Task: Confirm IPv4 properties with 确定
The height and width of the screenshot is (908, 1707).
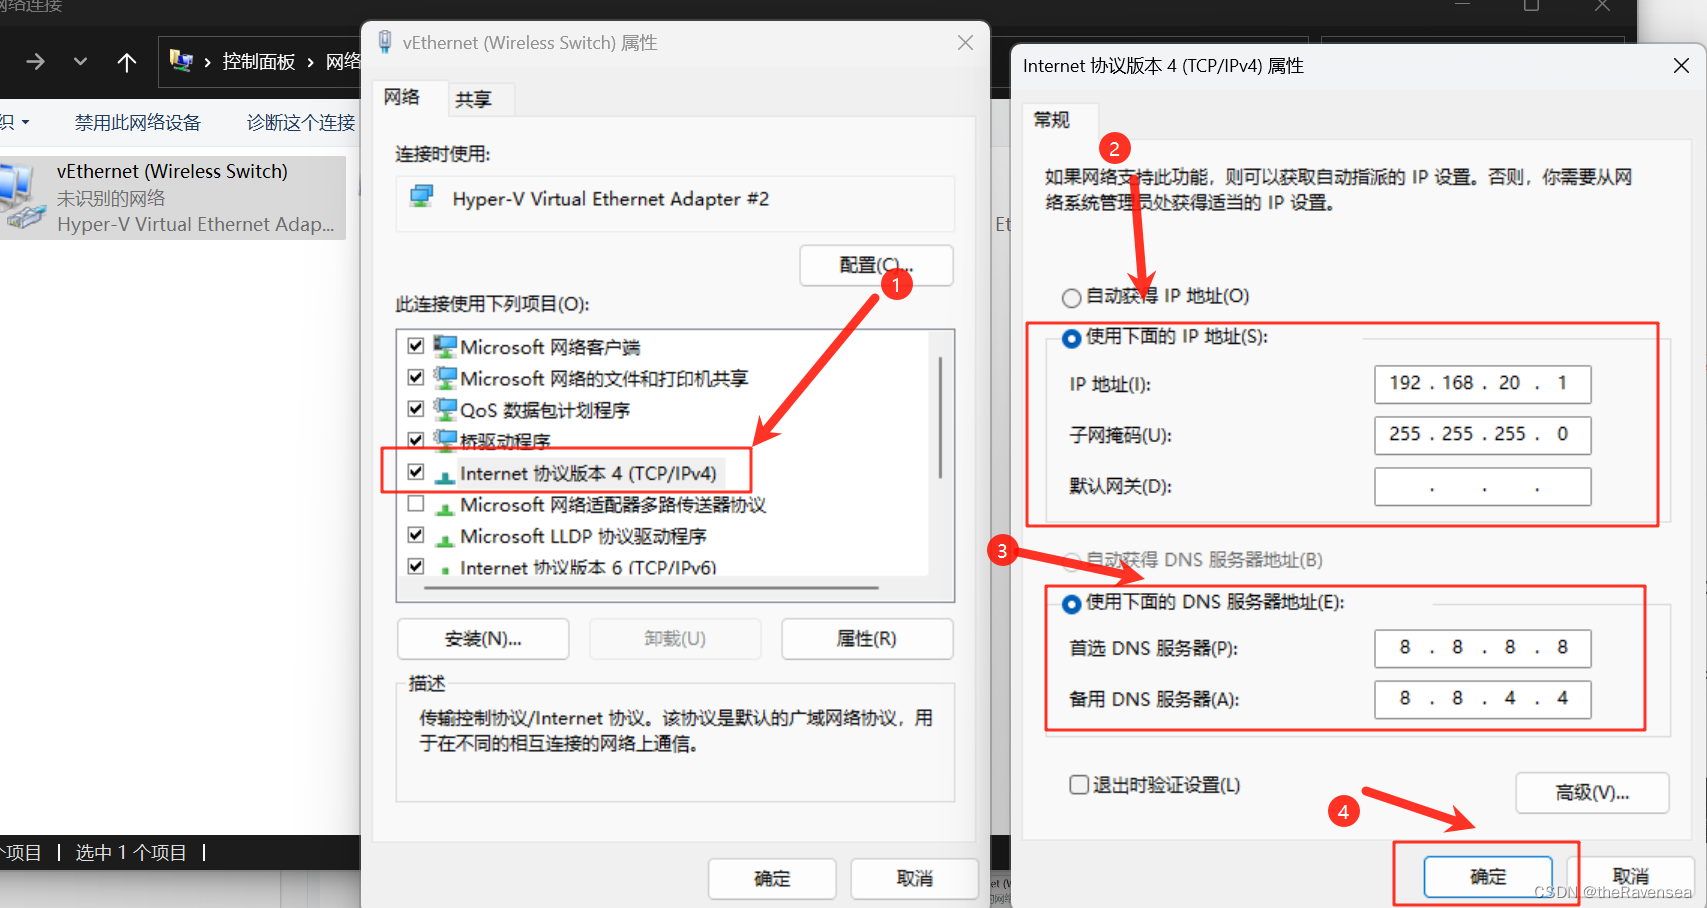Action: click(1488, 877)
